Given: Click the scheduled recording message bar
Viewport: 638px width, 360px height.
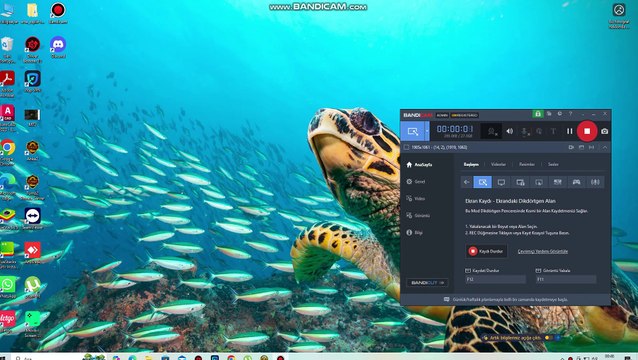Looking at the screenshot, I should [x=505, y=299].
